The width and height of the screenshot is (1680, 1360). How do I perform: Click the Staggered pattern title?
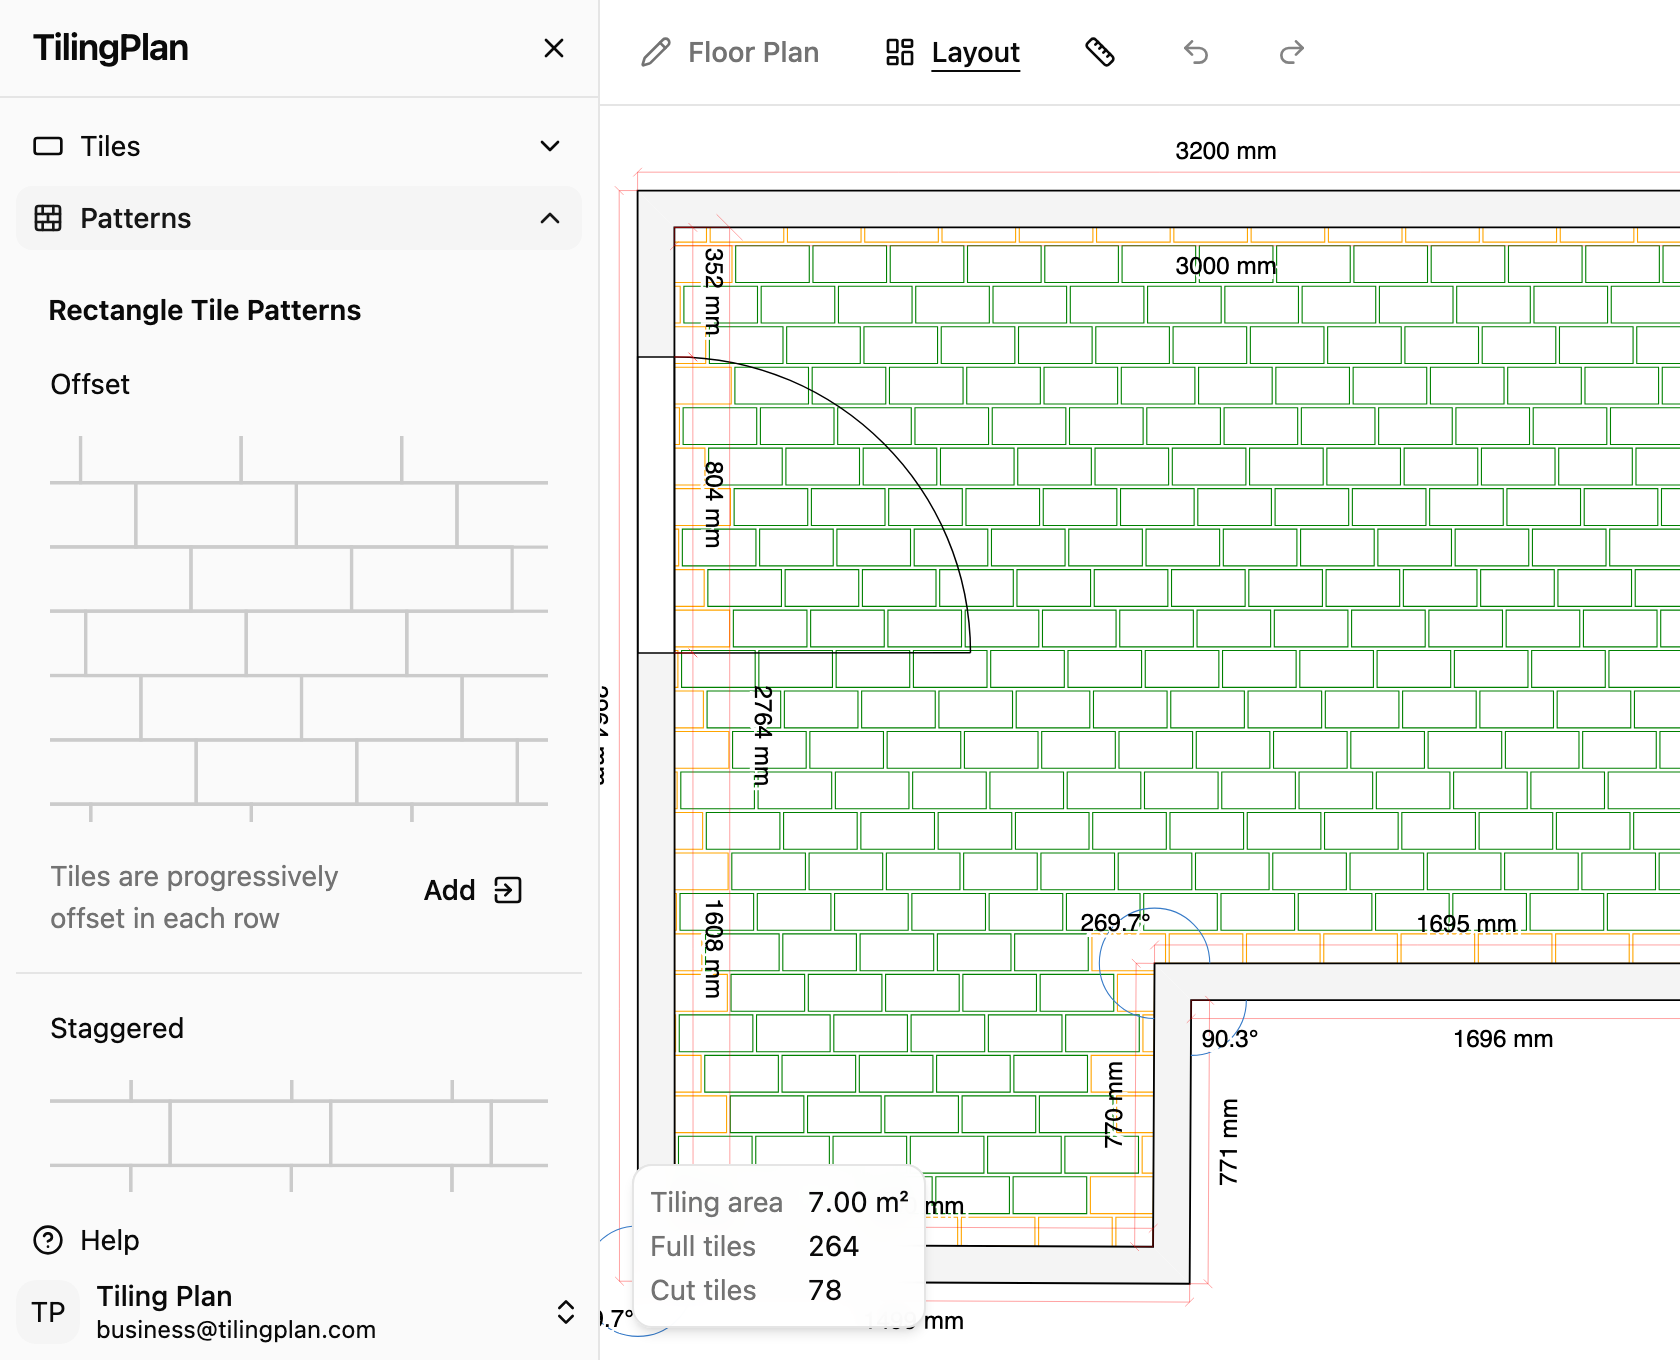pyautogui.click(x=117, y=1028)
